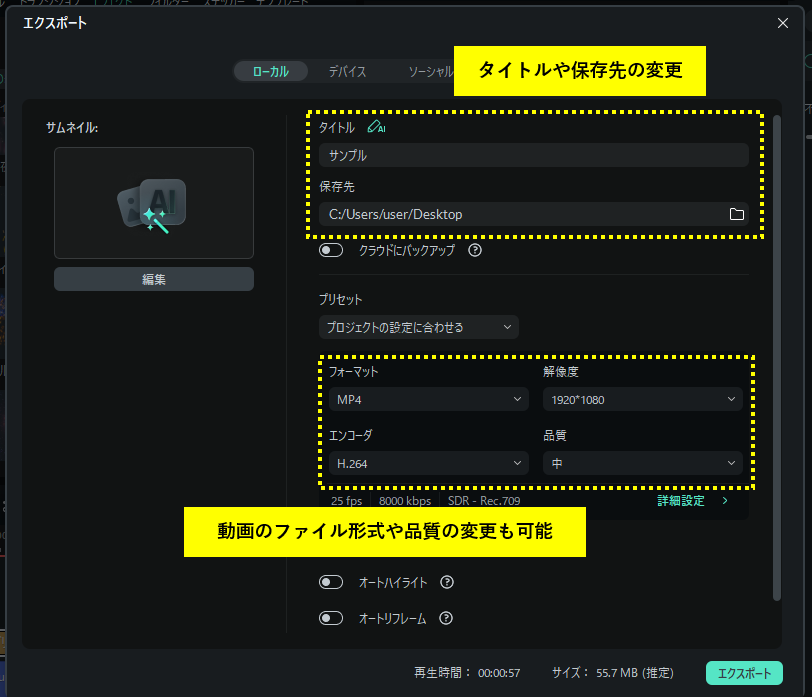Toggle the クラウドにバックアップ switch
812x697 pixels.
(x=331, y=251)
